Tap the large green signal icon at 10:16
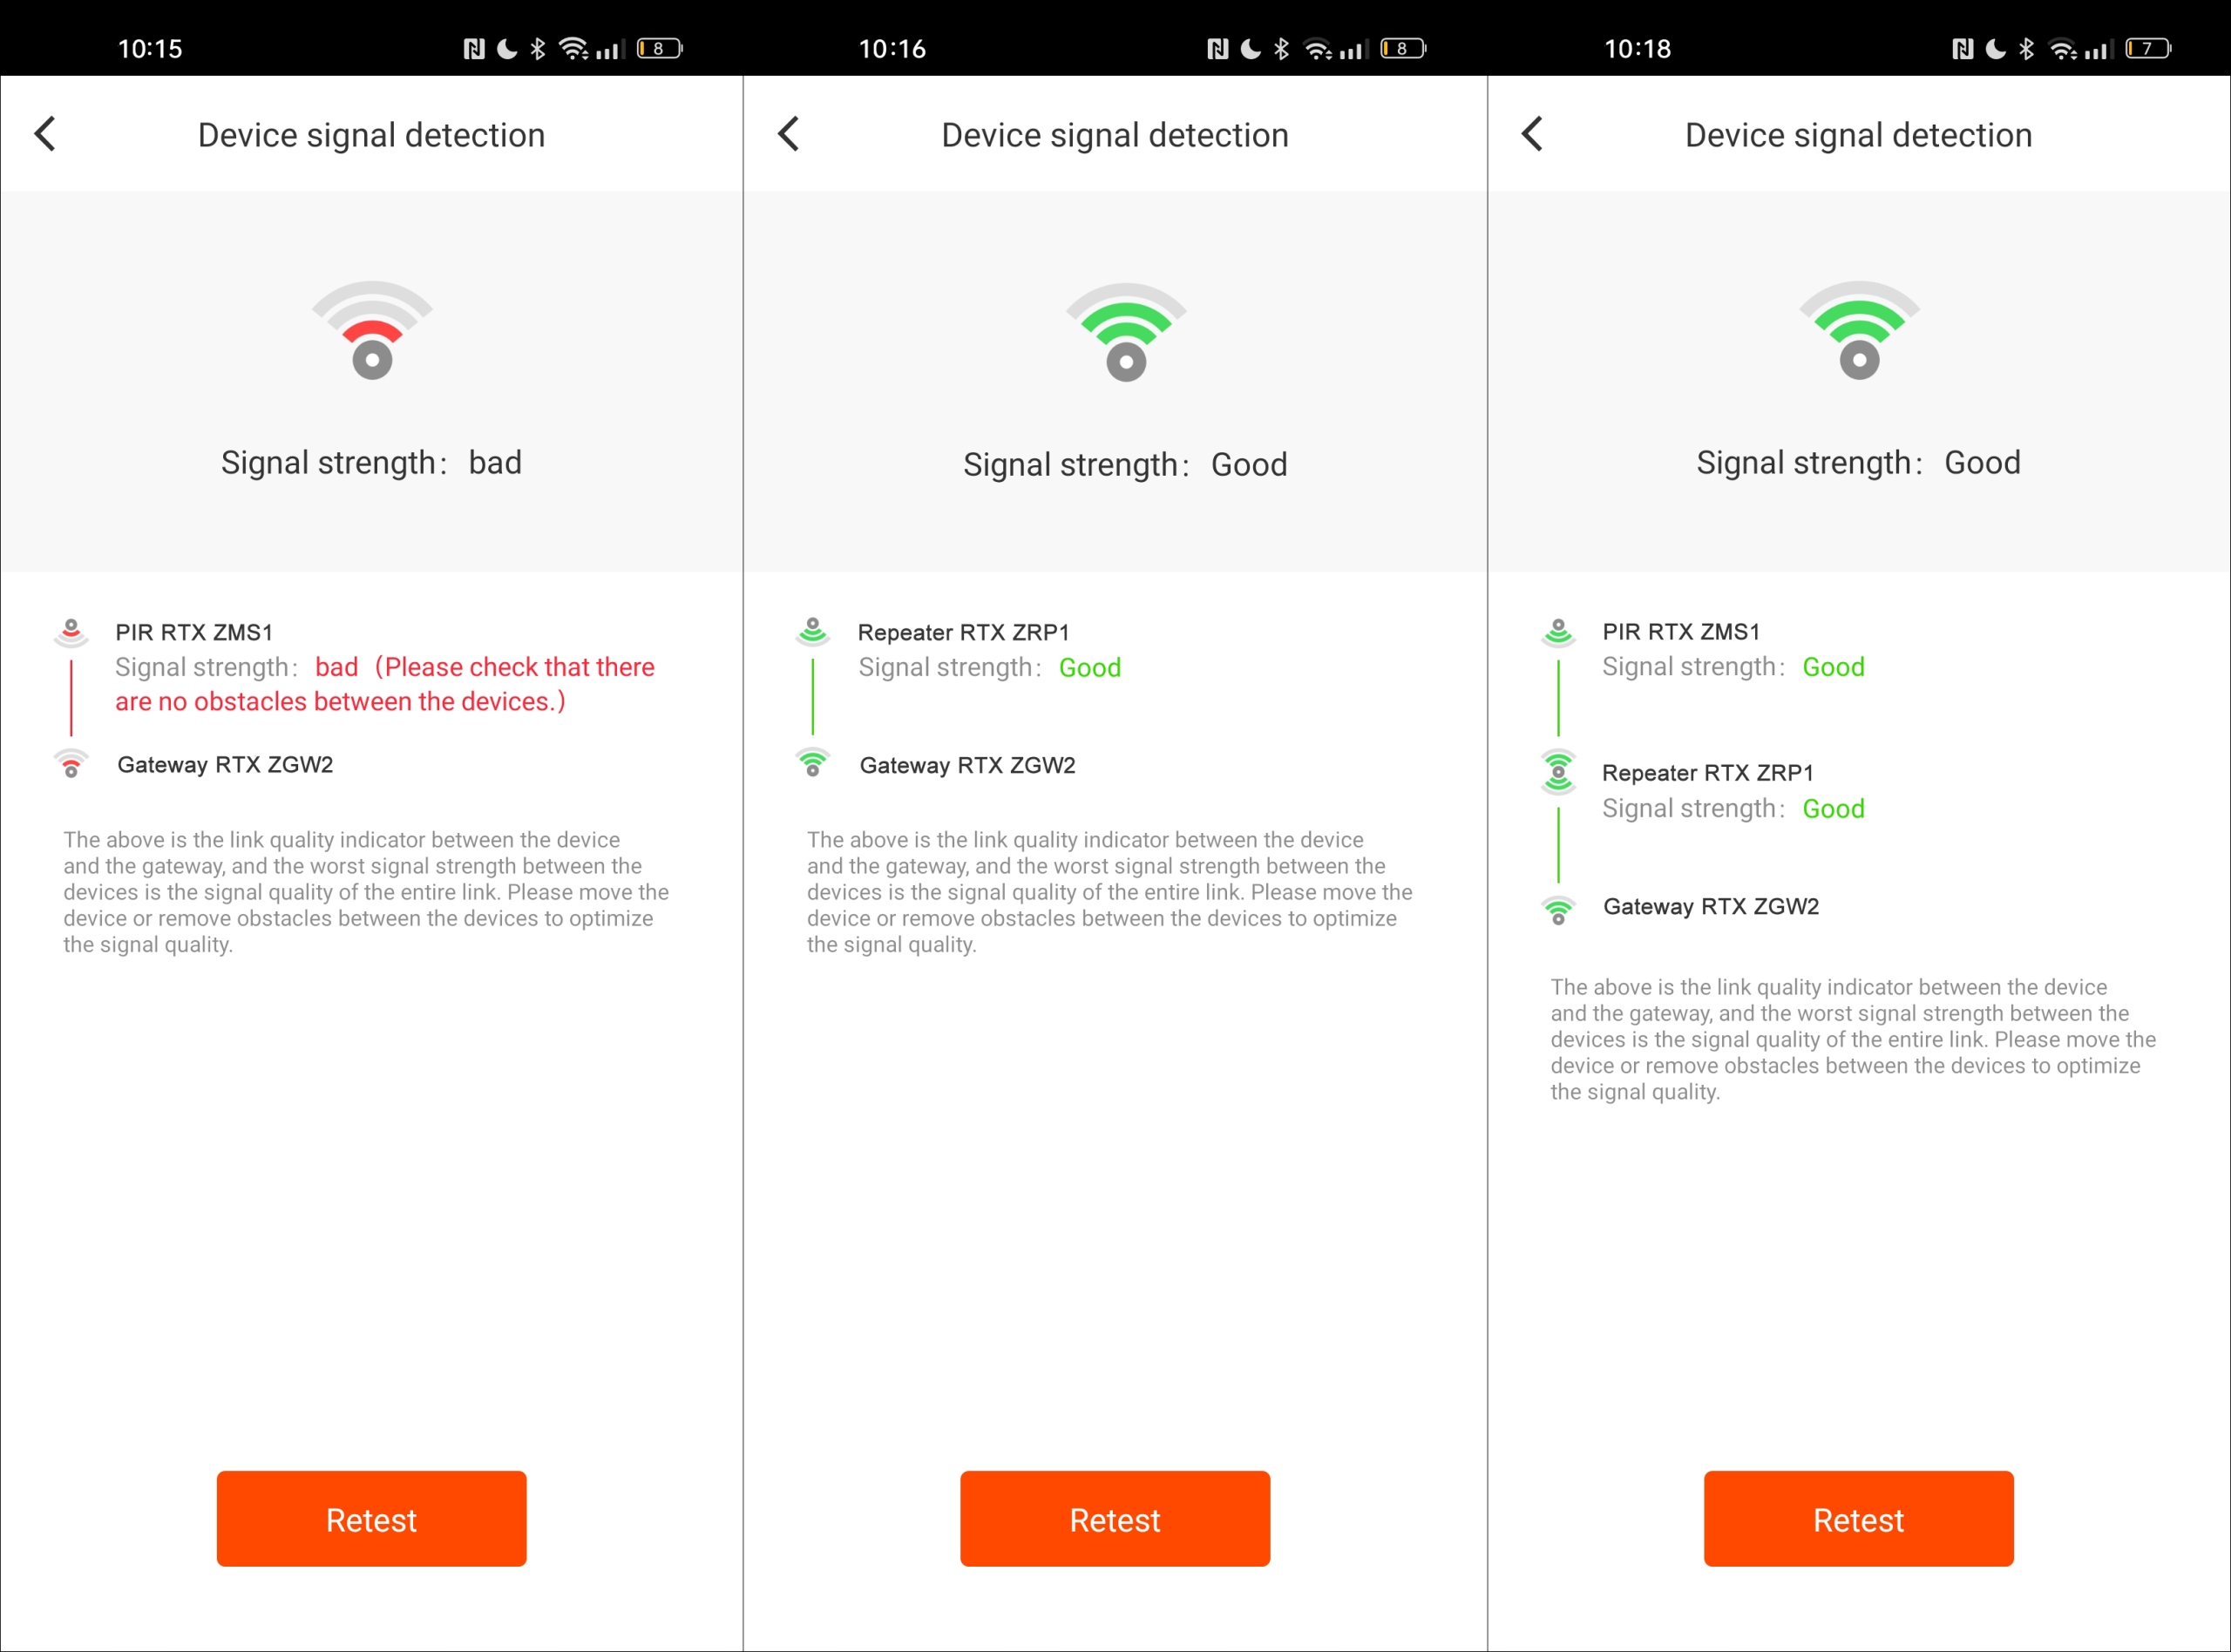The width and height of the screenshot is (2231, 1652). coord(1126,333)
